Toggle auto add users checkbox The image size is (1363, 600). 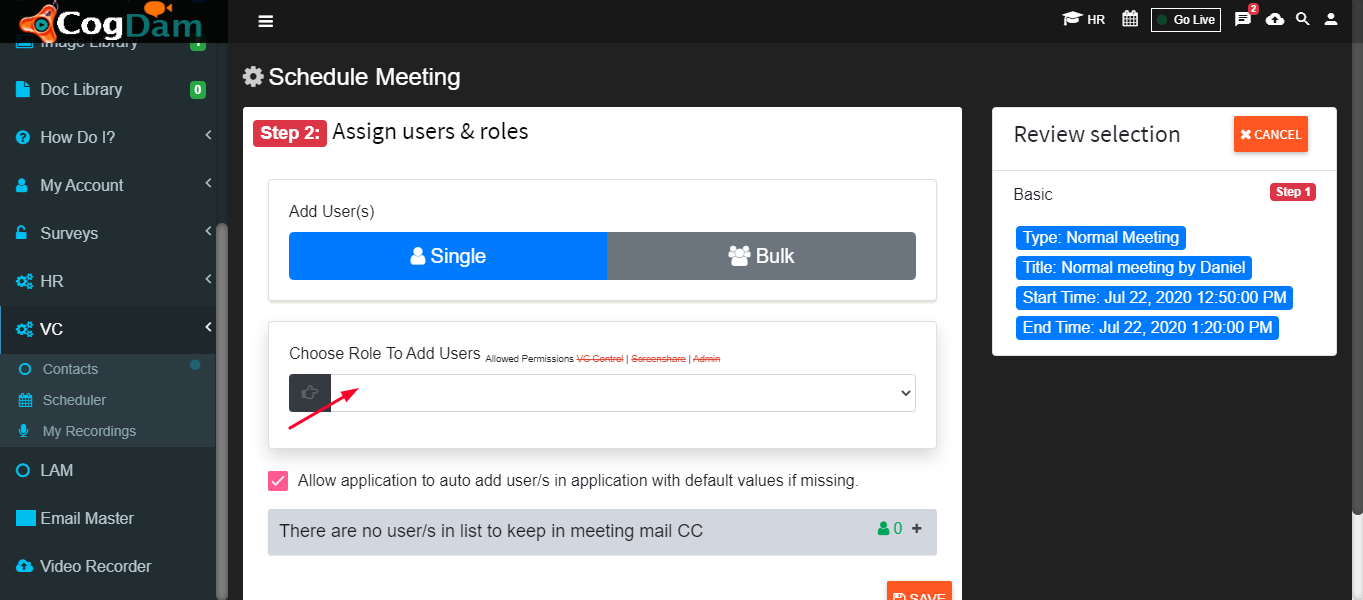(278, 481)
